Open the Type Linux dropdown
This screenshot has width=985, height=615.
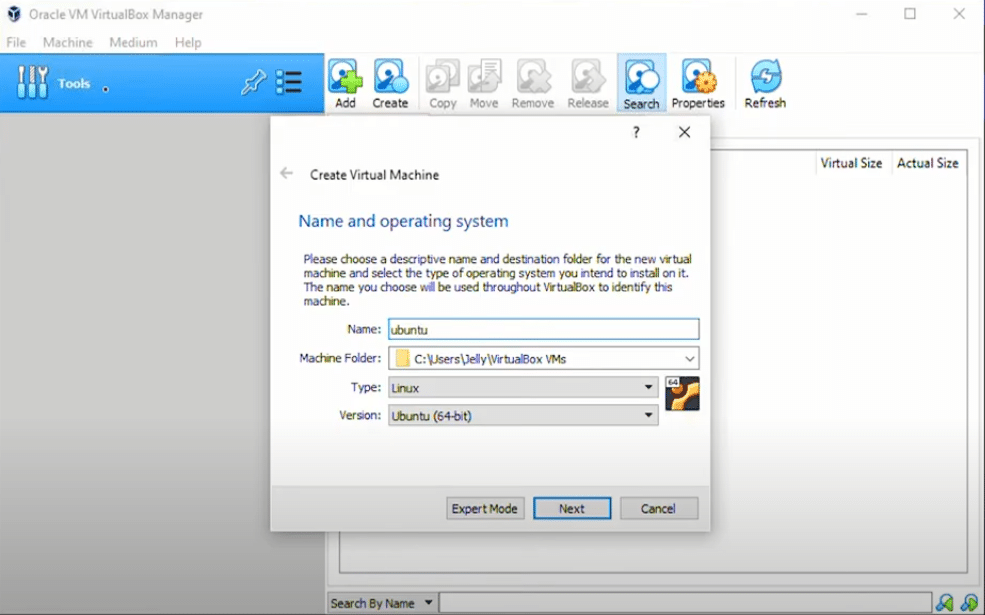point(648,387)
